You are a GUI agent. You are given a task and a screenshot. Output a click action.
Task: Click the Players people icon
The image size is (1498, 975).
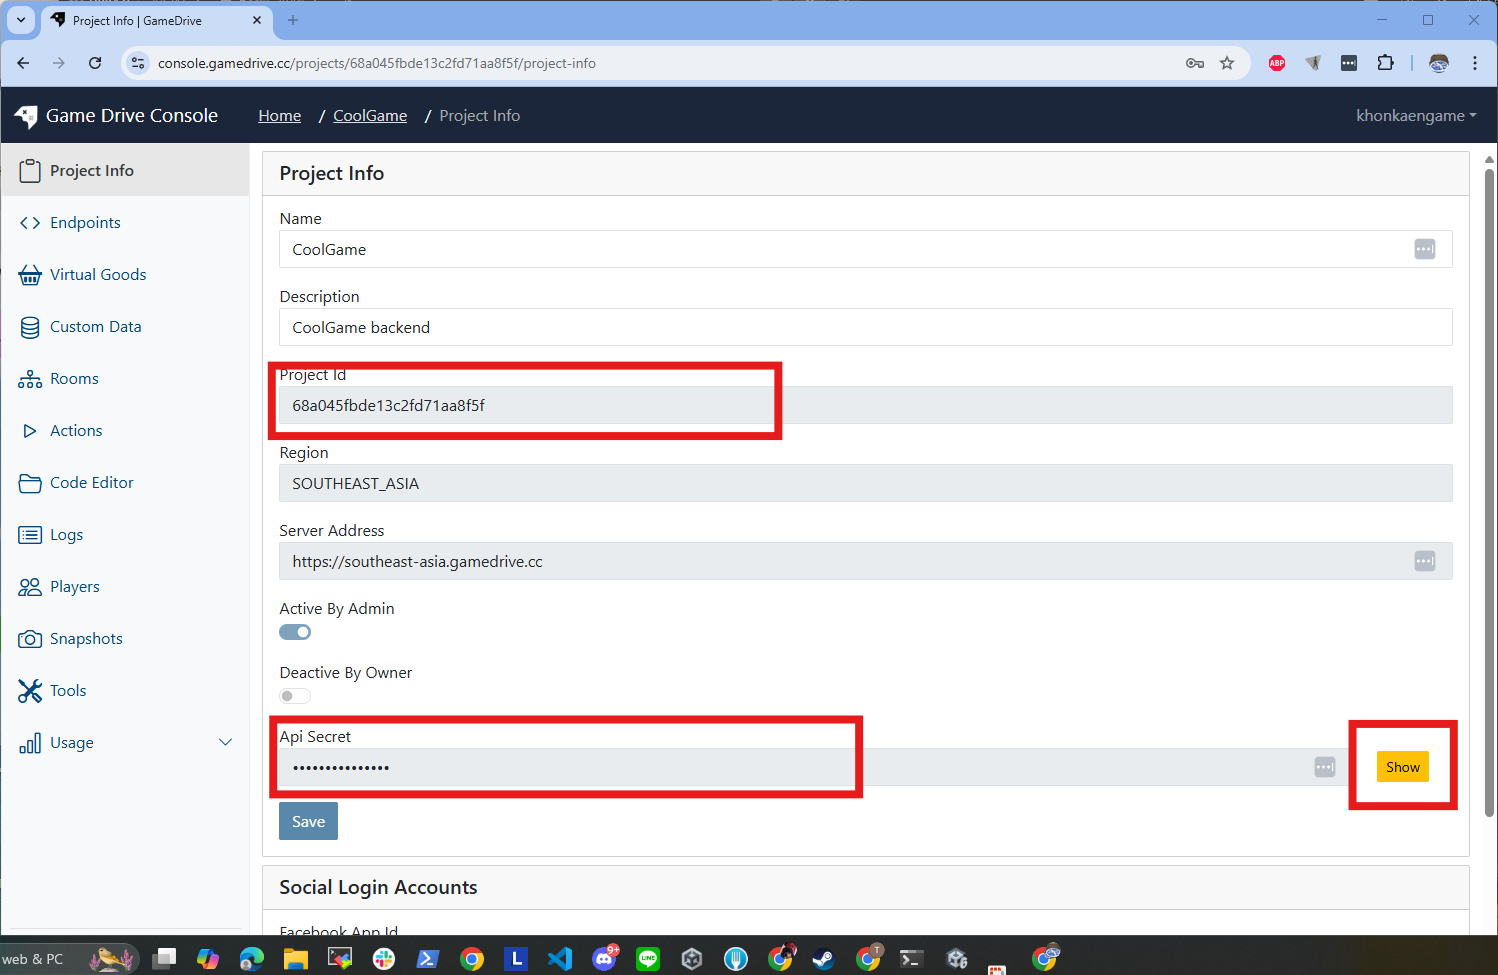[x=30, y=587]
